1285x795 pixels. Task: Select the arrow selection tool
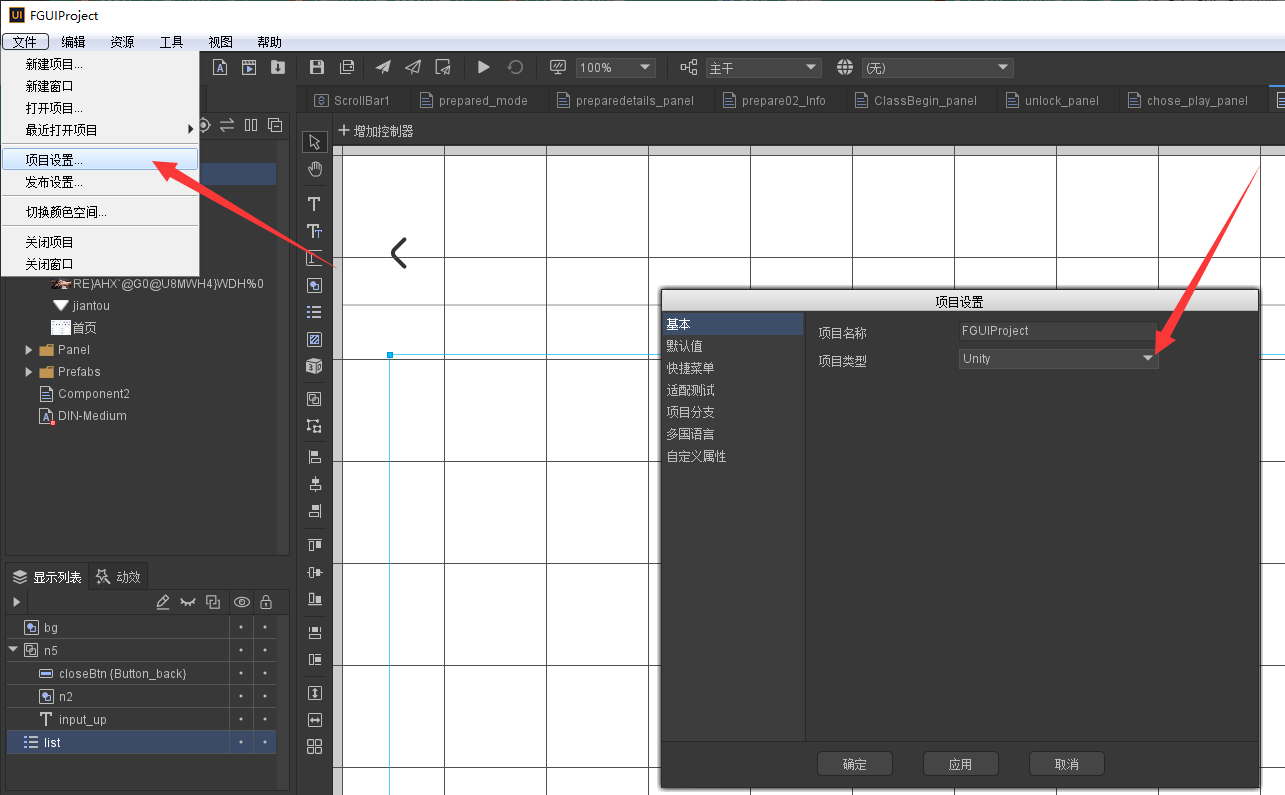click(314, 141)
